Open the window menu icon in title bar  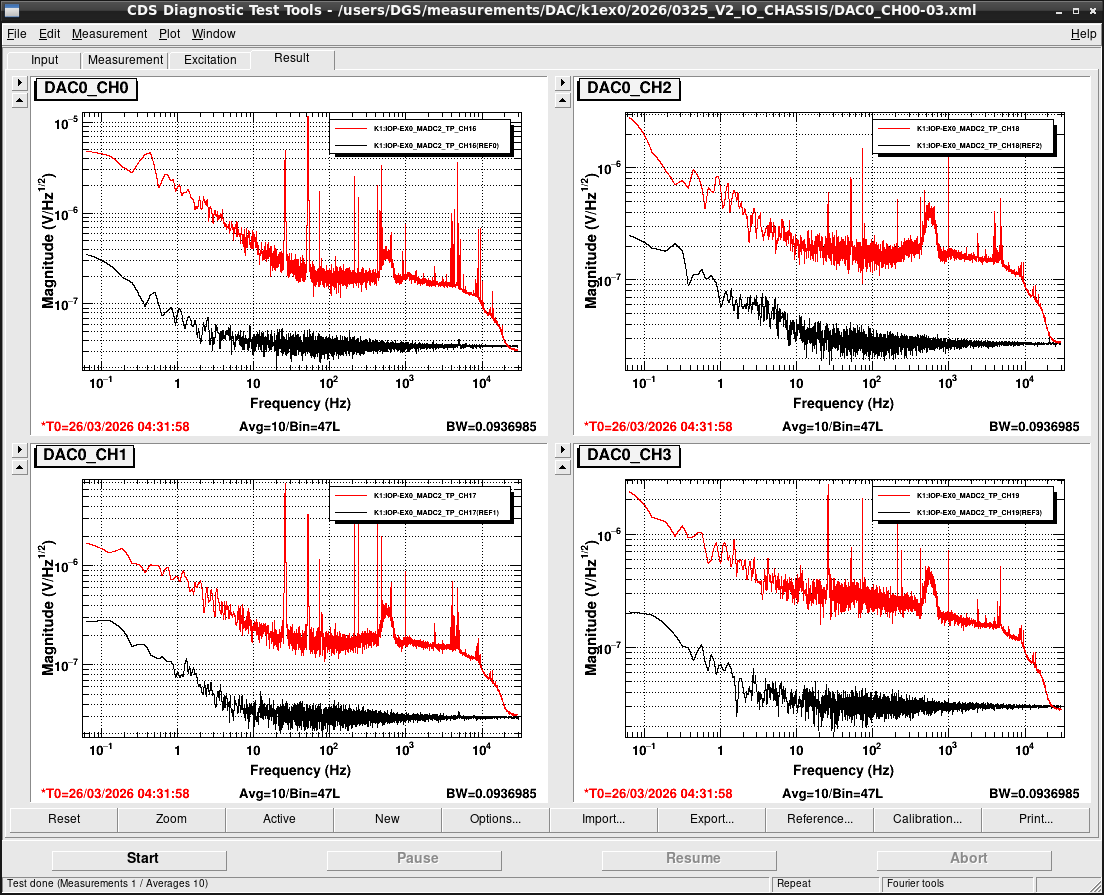(x=12, y=11)
